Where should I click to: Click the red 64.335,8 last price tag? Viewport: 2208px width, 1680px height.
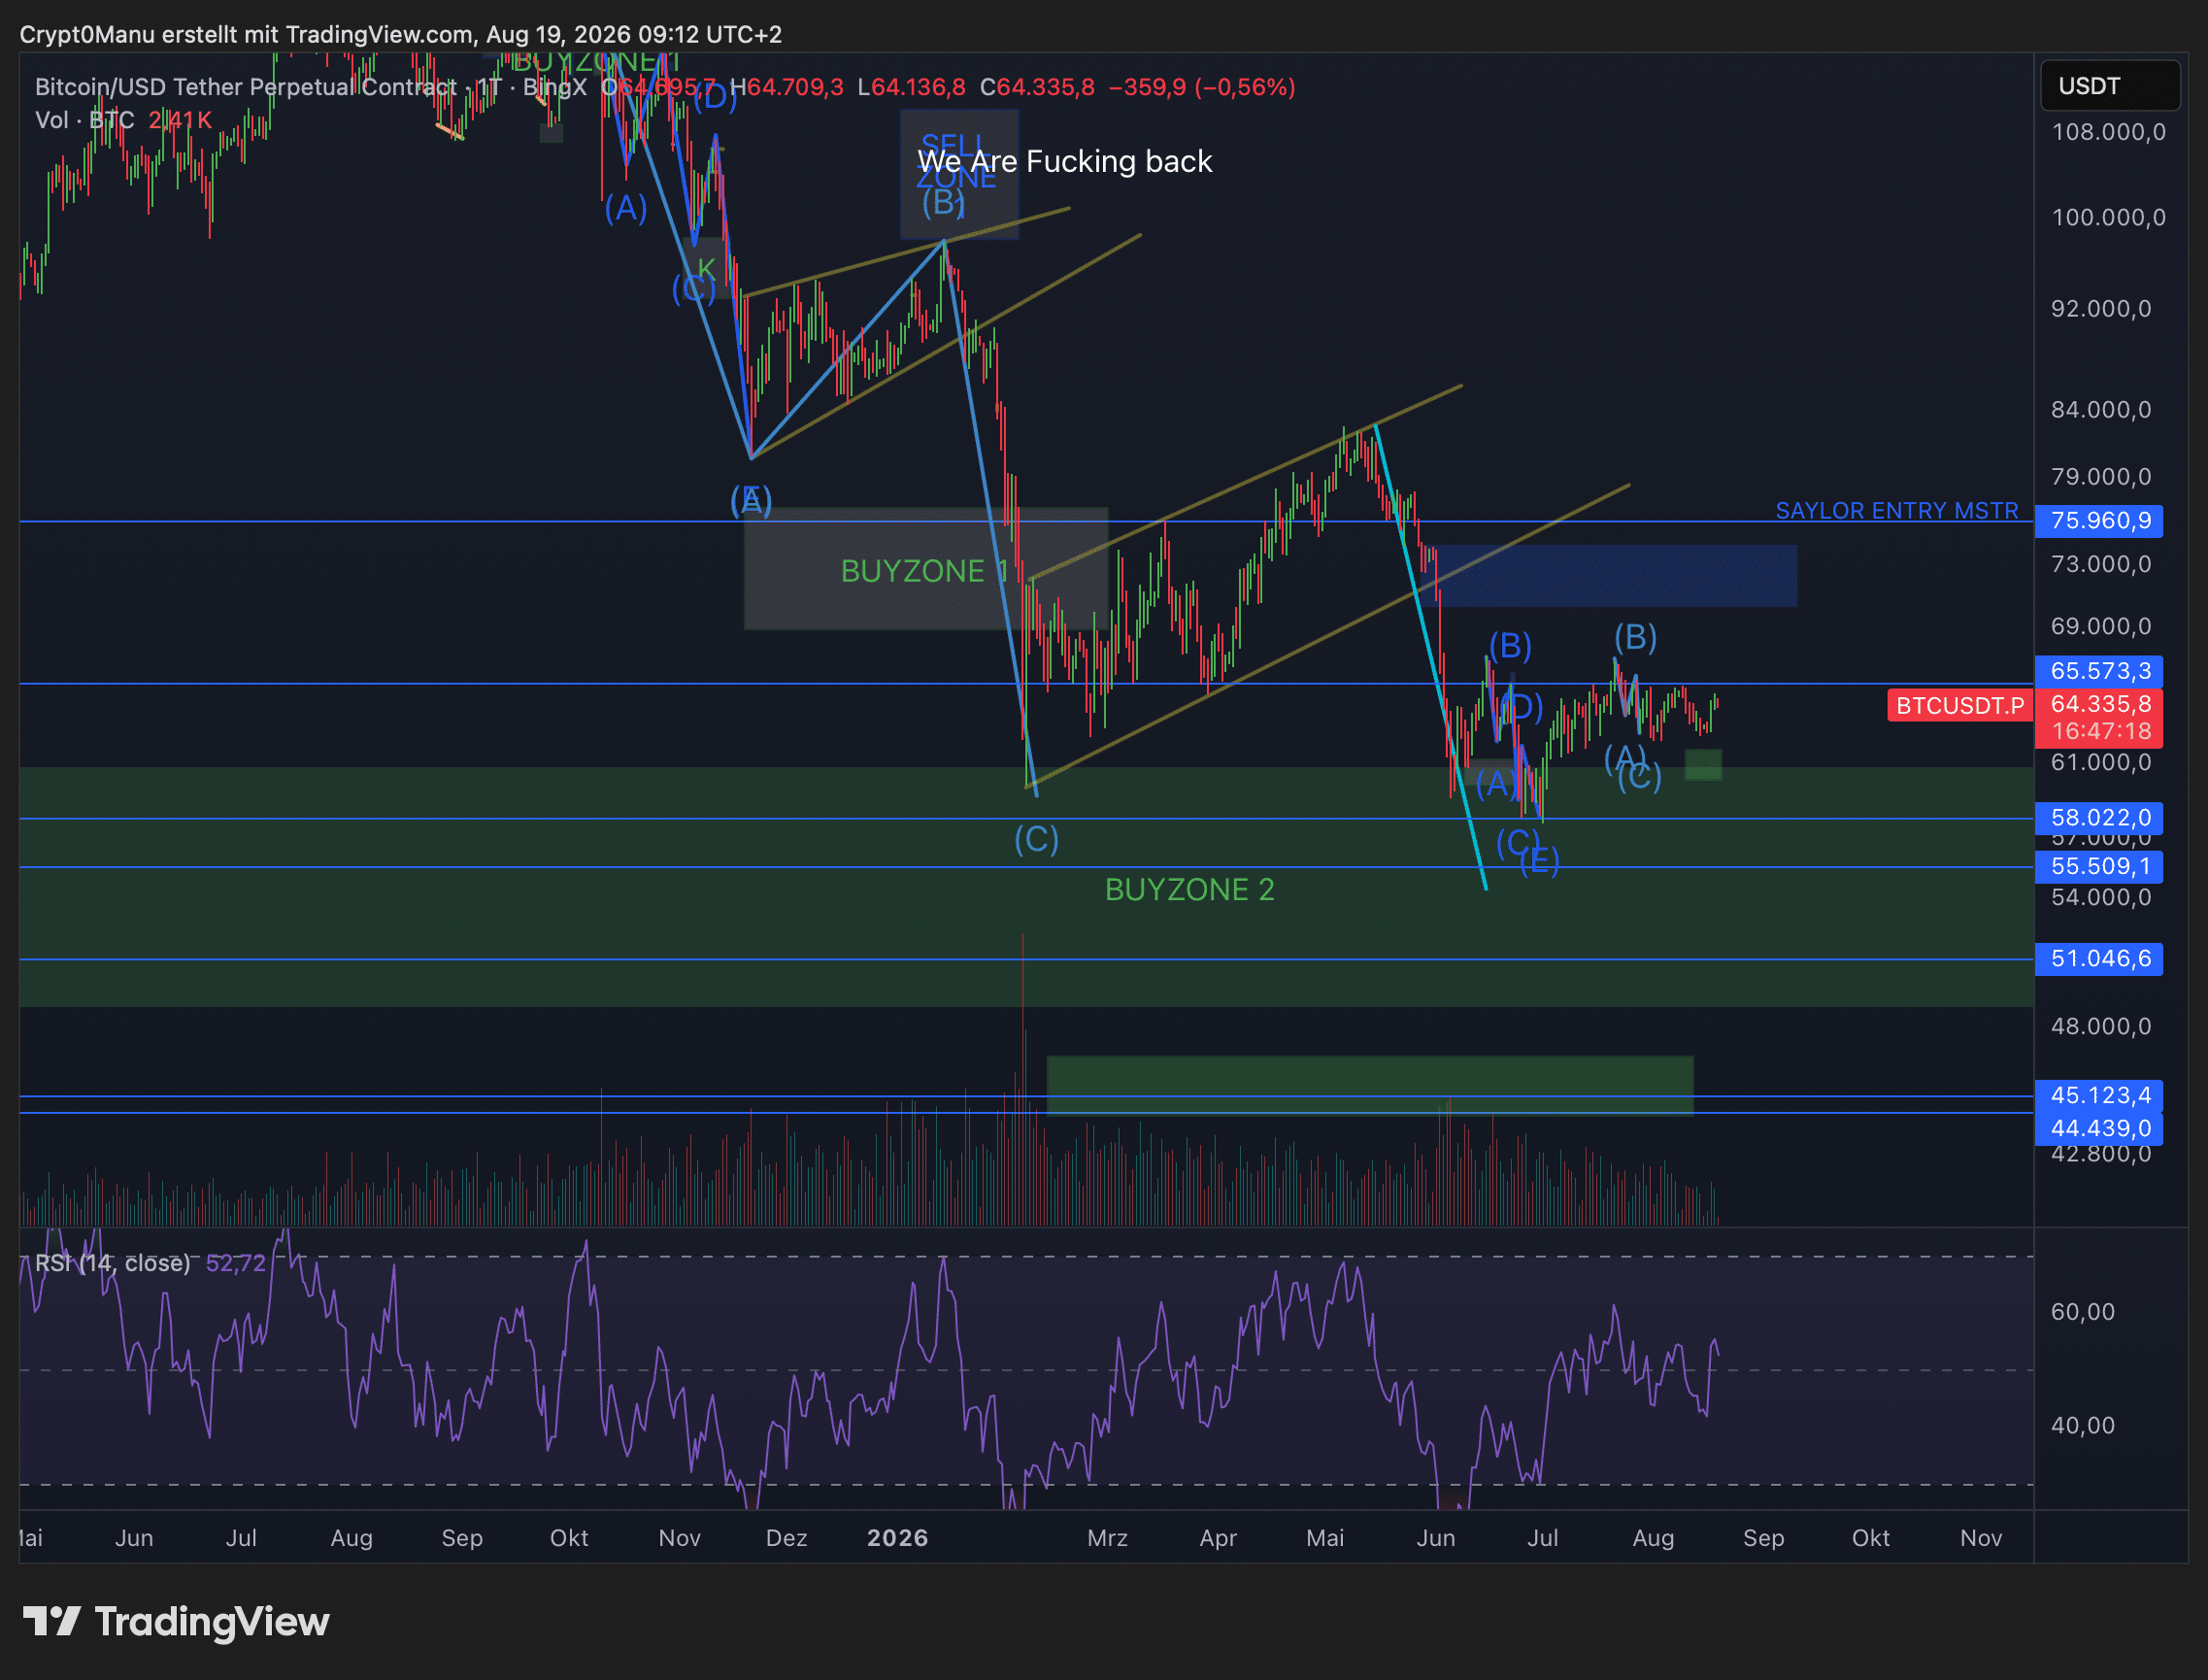pos(2099,704)
